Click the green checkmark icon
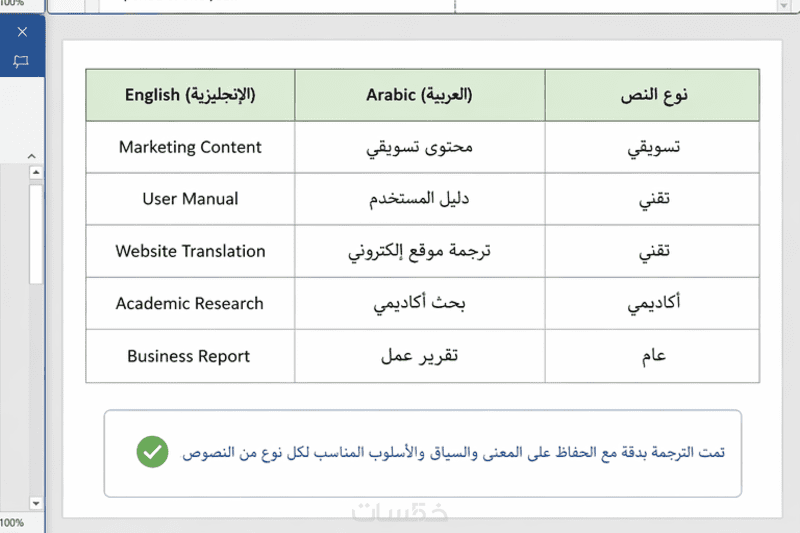Screen dimensions: 800x533 click(x=152, y=452)
